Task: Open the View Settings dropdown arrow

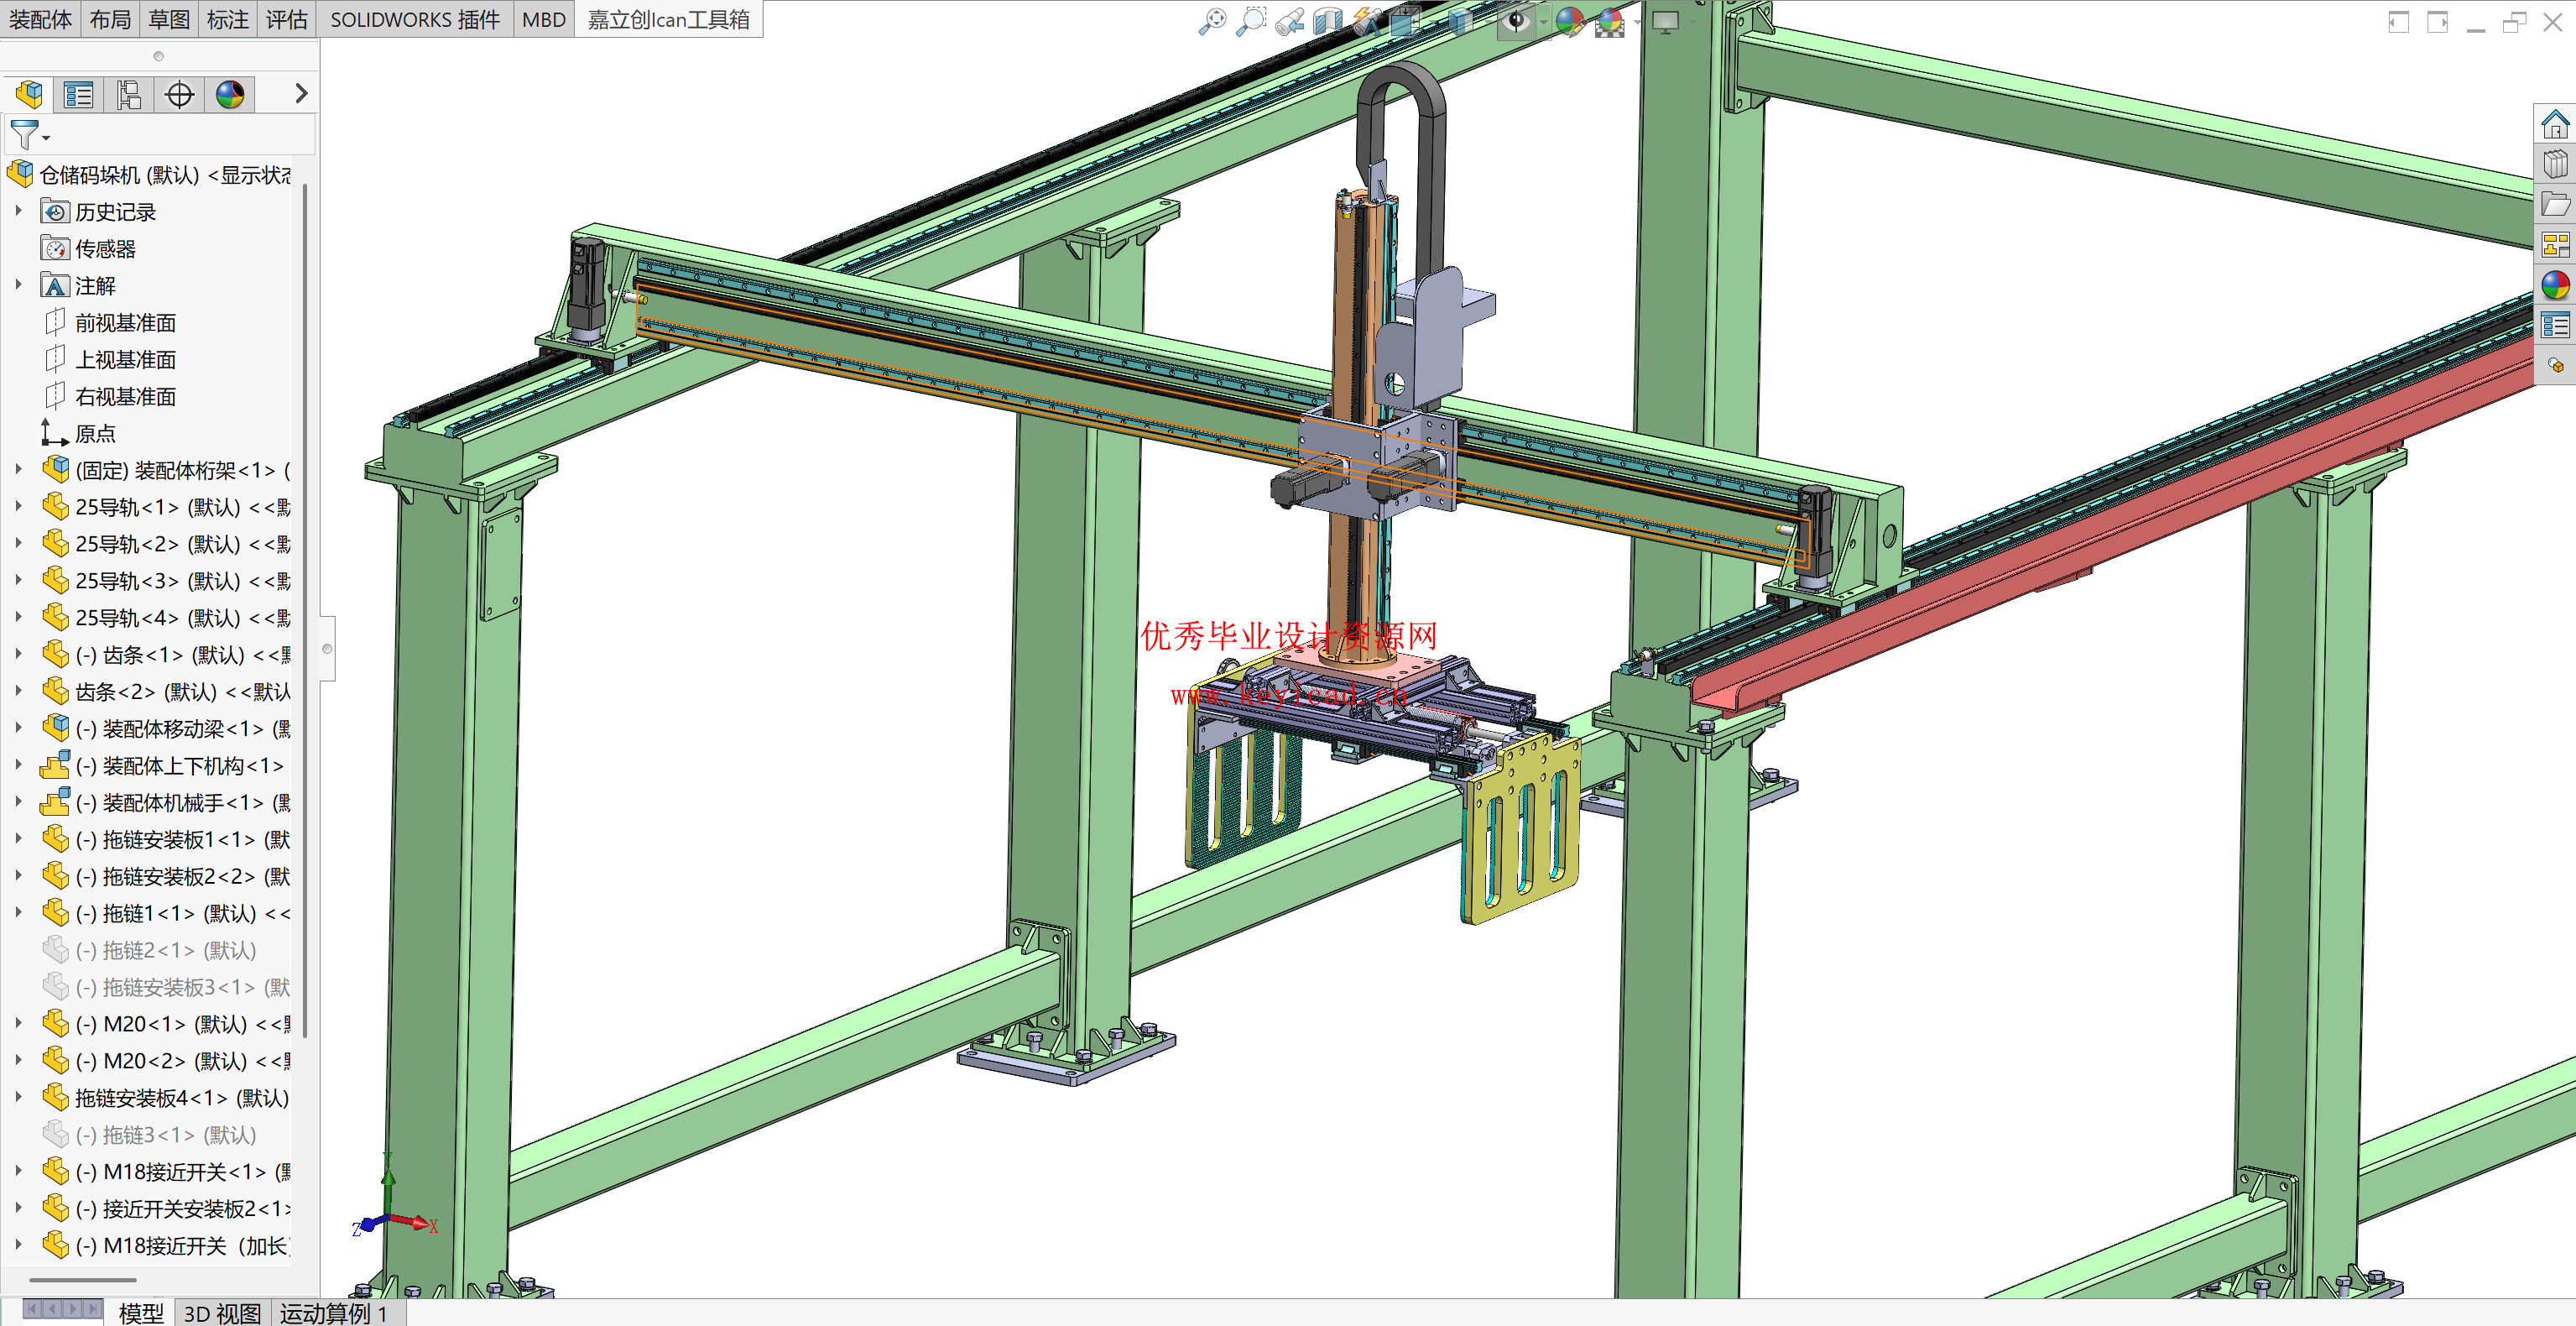Action: (1692, 22)
